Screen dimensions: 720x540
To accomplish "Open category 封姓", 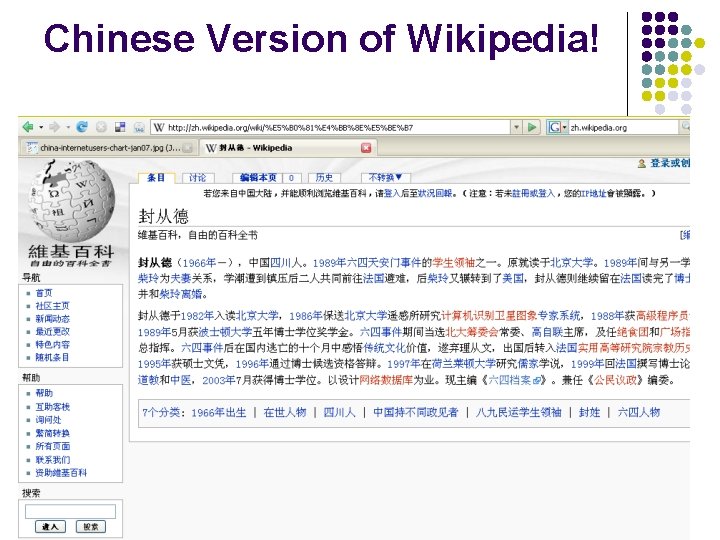I will pos(590,412).
